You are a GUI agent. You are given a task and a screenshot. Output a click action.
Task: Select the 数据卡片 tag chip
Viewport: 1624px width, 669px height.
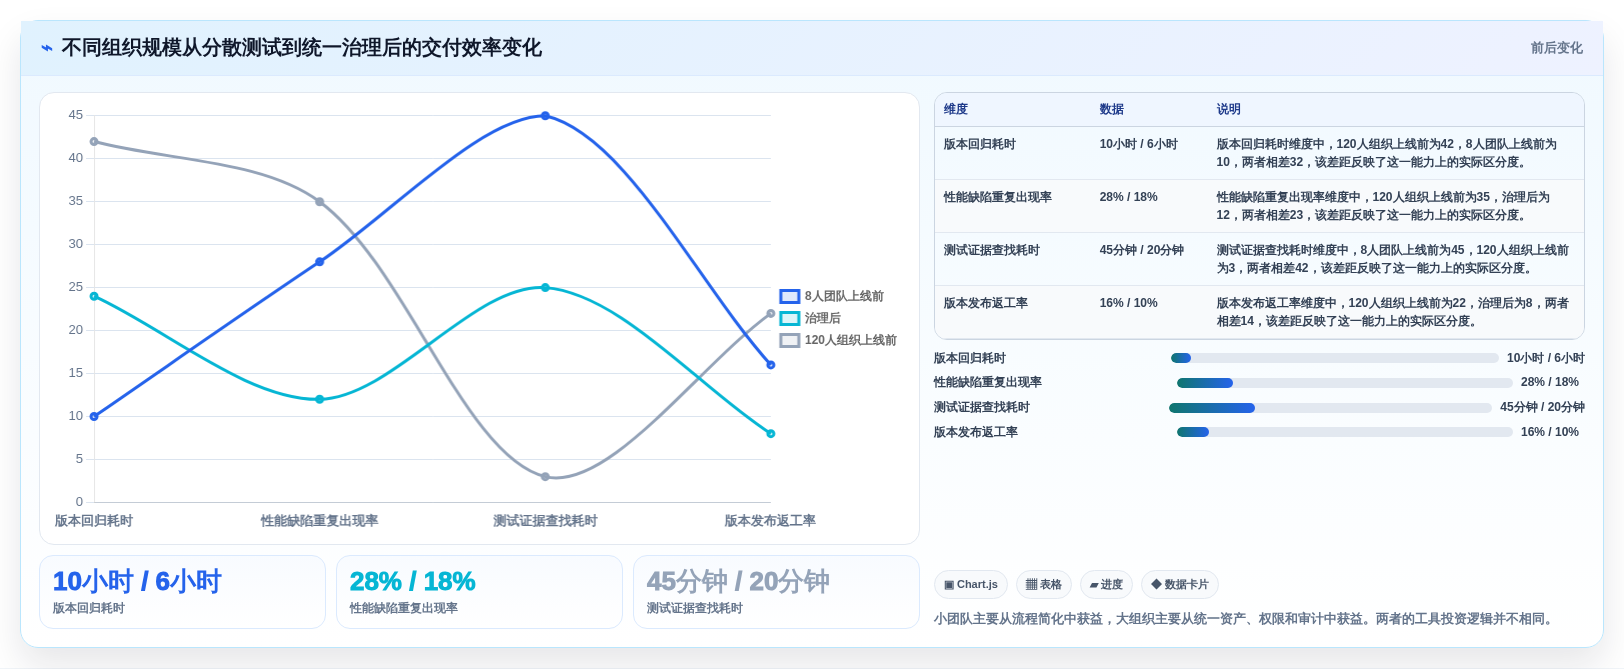point(1180,584)
